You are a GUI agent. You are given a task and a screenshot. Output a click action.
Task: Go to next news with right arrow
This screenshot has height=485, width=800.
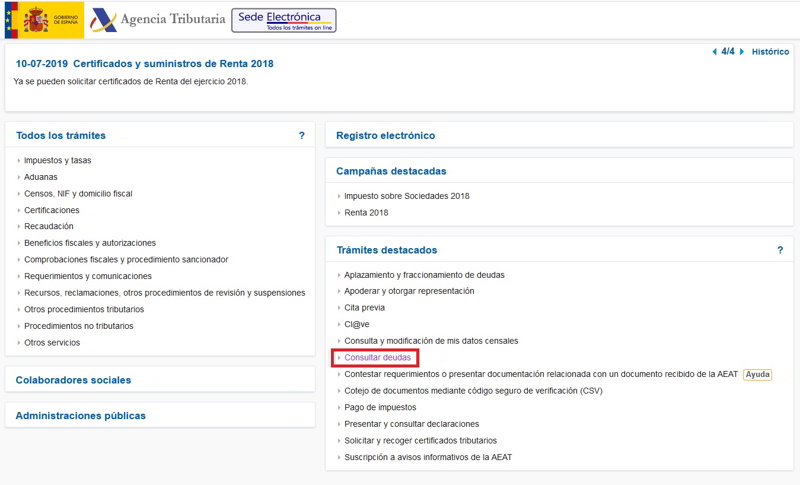742,52
